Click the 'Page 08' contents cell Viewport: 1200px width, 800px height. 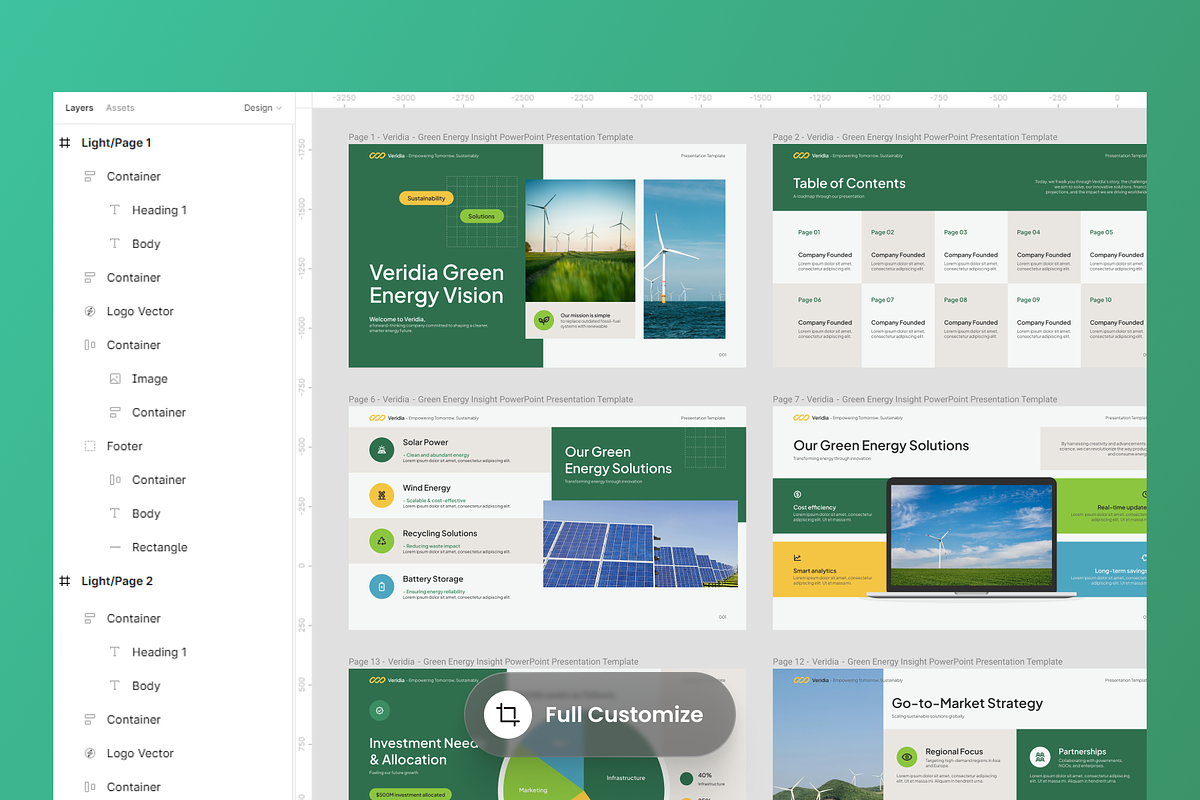pos(970,325)
